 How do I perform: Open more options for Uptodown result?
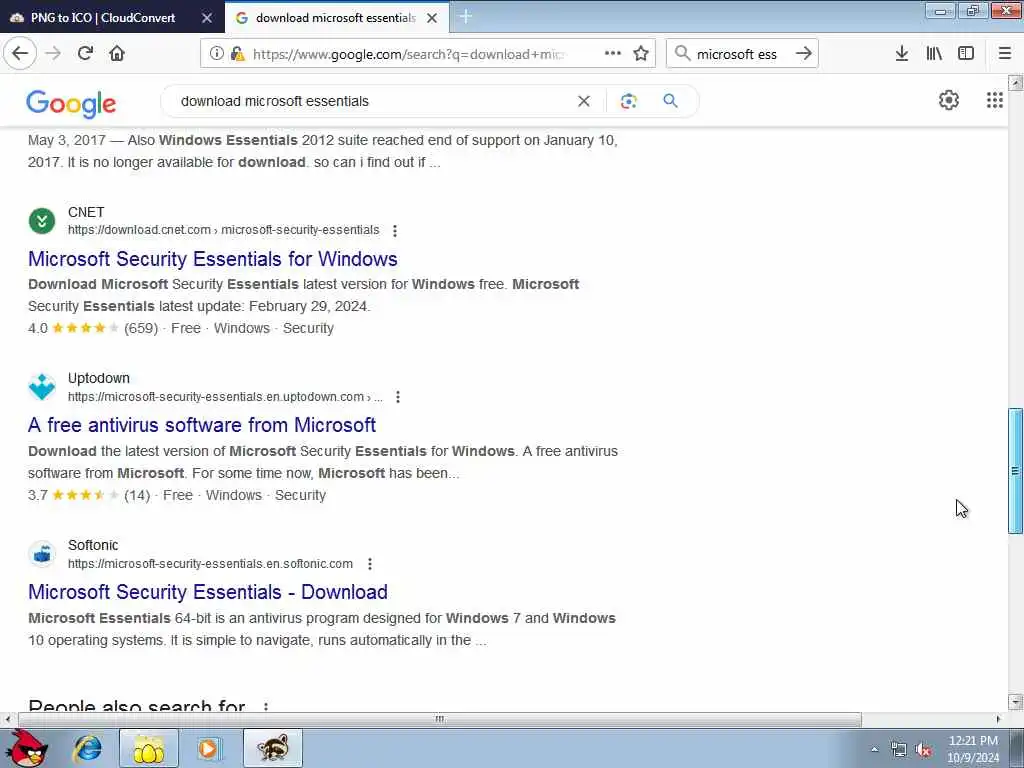398,397
